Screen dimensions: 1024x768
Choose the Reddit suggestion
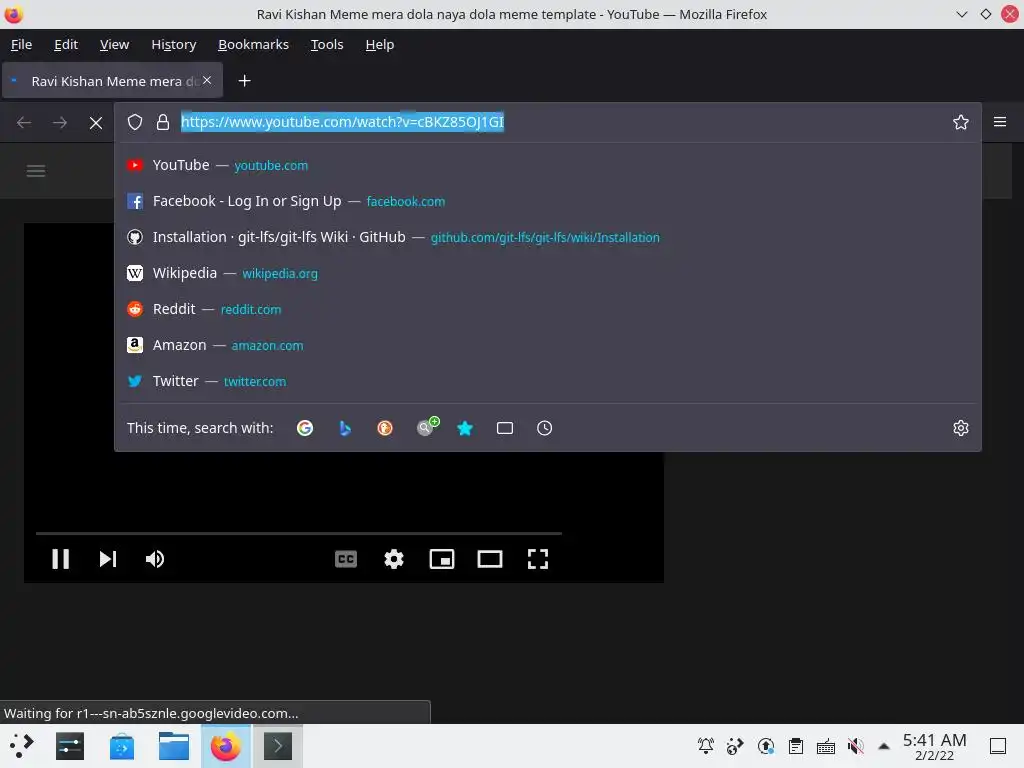[x=548, y=309]
